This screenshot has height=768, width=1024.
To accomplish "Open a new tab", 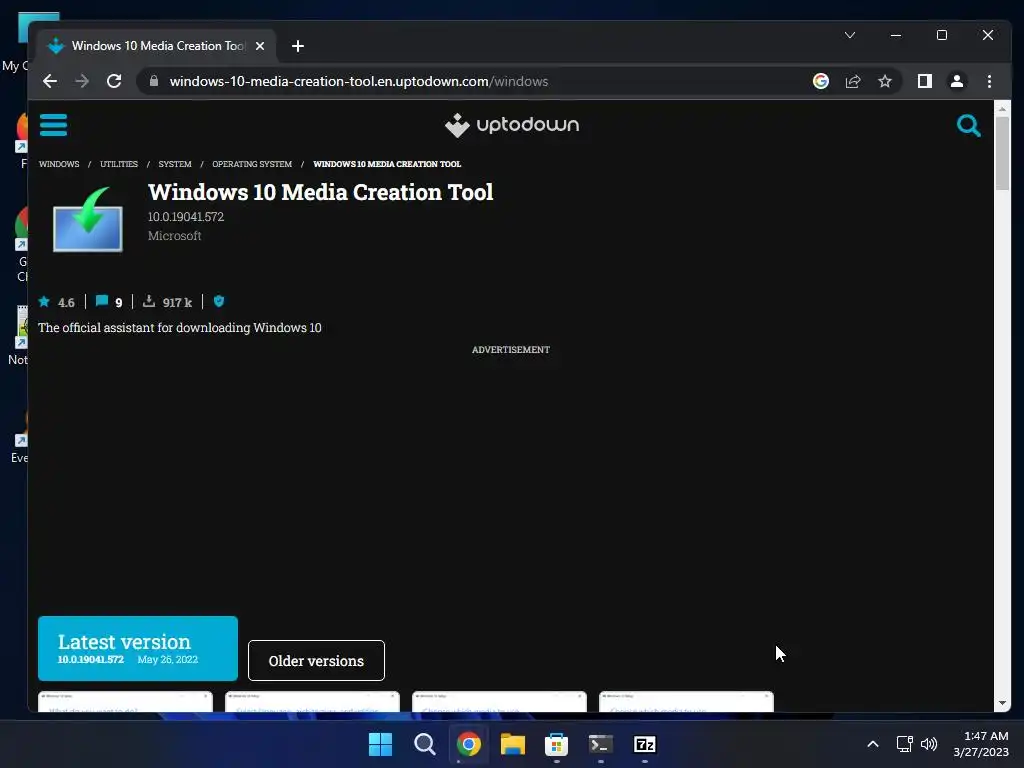I will point(298,46).
